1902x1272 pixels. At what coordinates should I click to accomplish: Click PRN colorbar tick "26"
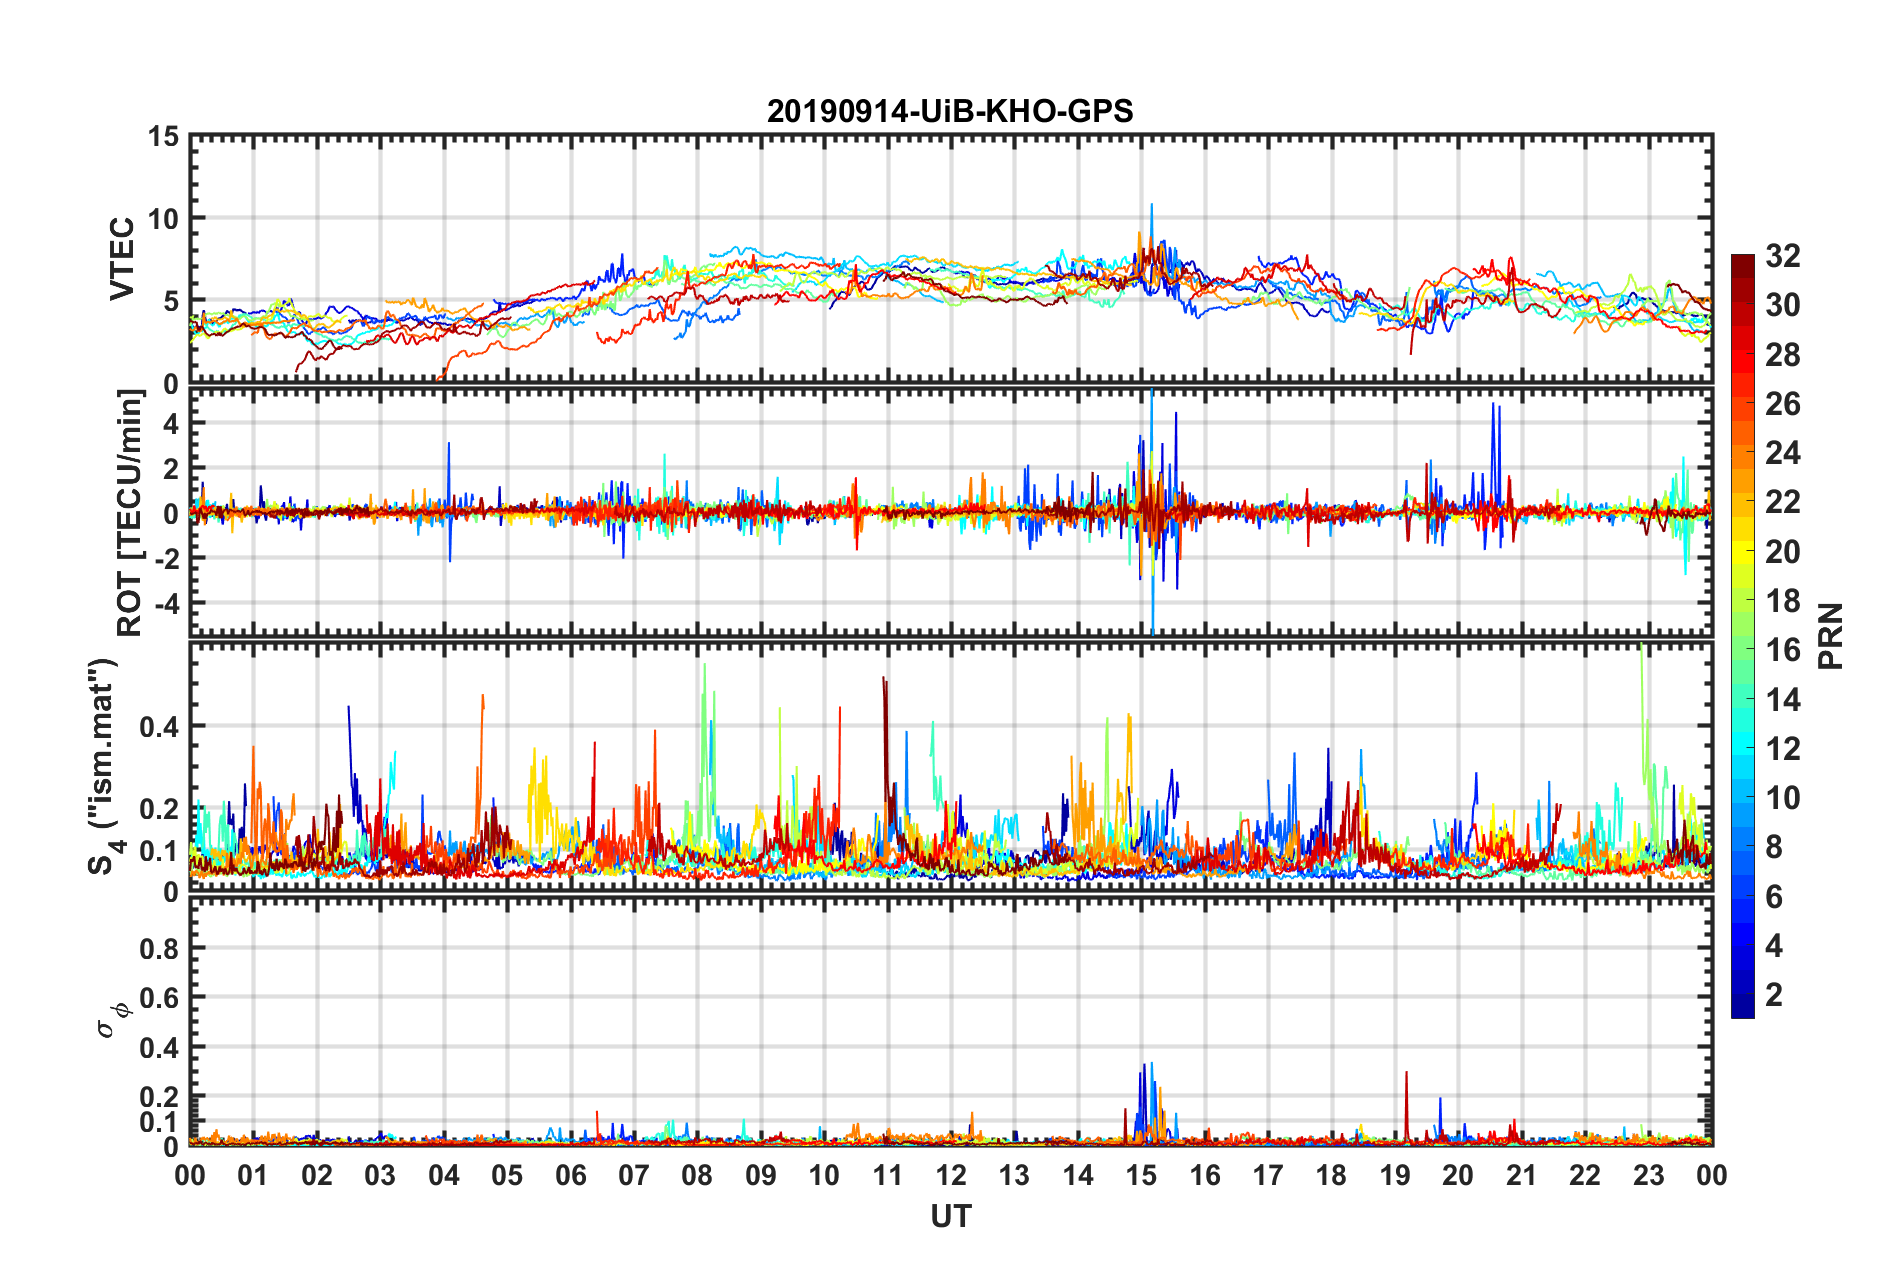coord(1782,404)
